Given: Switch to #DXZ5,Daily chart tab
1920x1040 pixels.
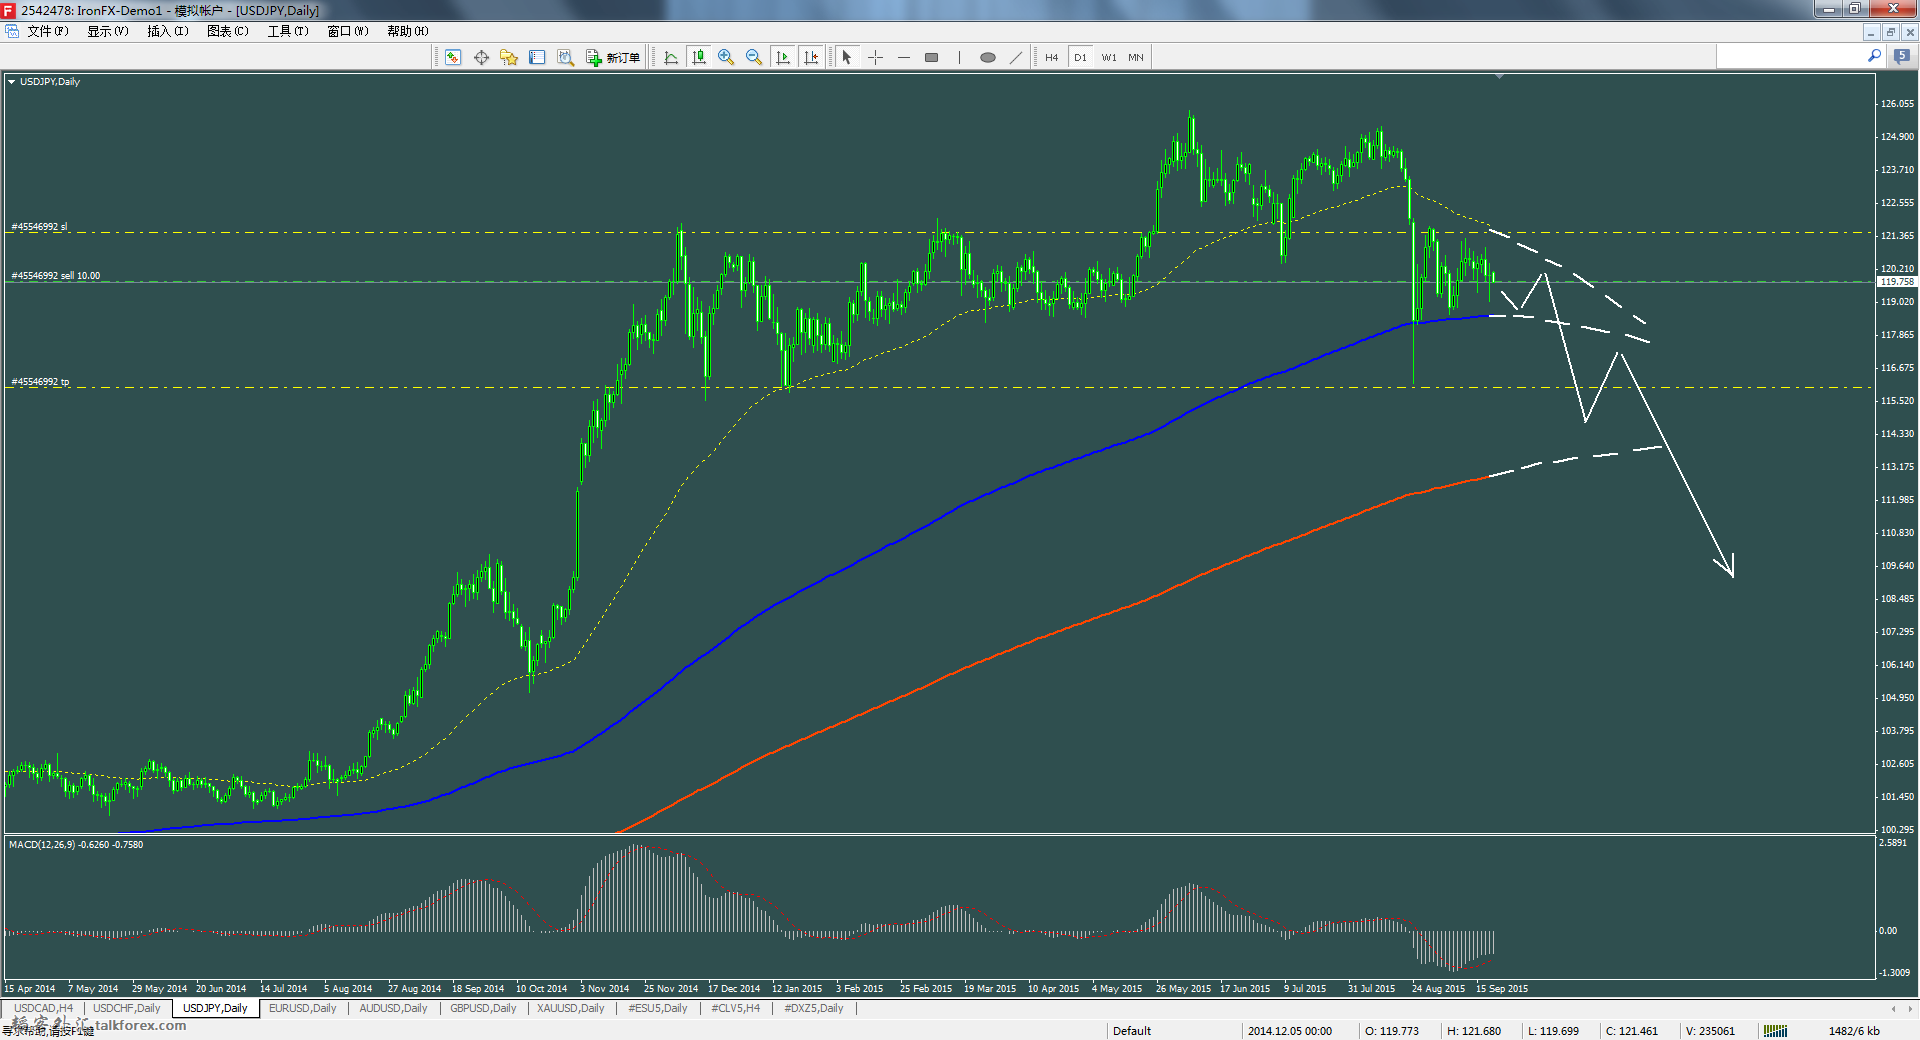Looking at the screenshot, I should 814,1008.
